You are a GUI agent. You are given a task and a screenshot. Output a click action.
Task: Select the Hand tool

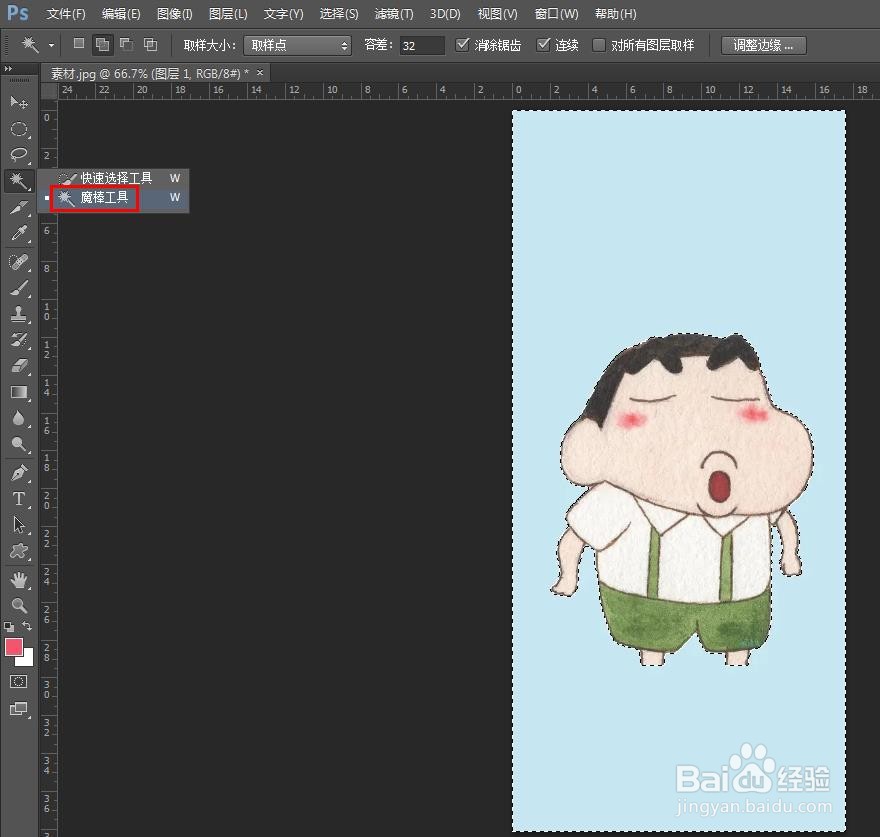[x=19, y=580]
